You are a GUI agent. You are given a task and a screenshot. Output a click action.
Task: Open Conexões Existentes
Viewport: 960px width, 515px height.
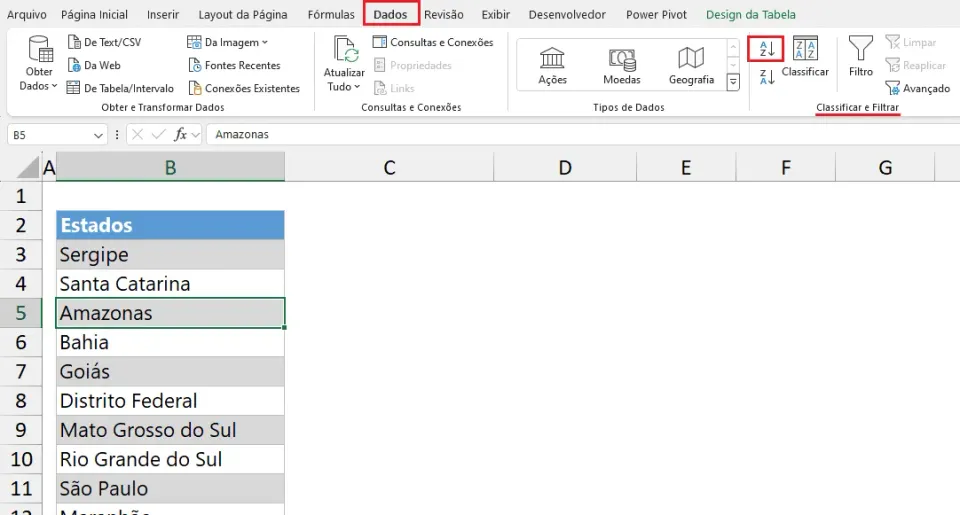[244, 88]
